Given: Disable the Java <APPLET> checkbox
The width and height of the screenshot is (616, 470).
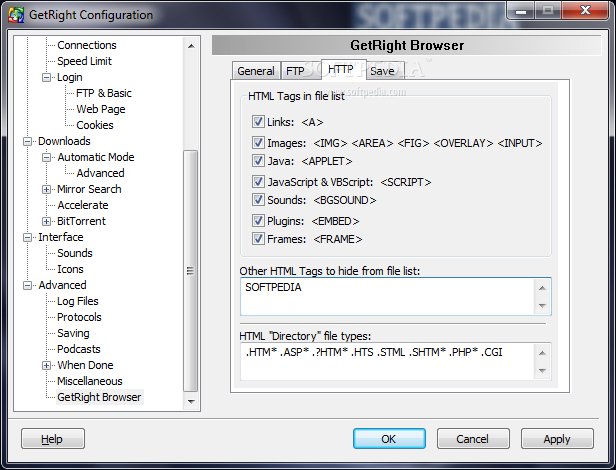Looking at the screenshot, I should point(258,161).
